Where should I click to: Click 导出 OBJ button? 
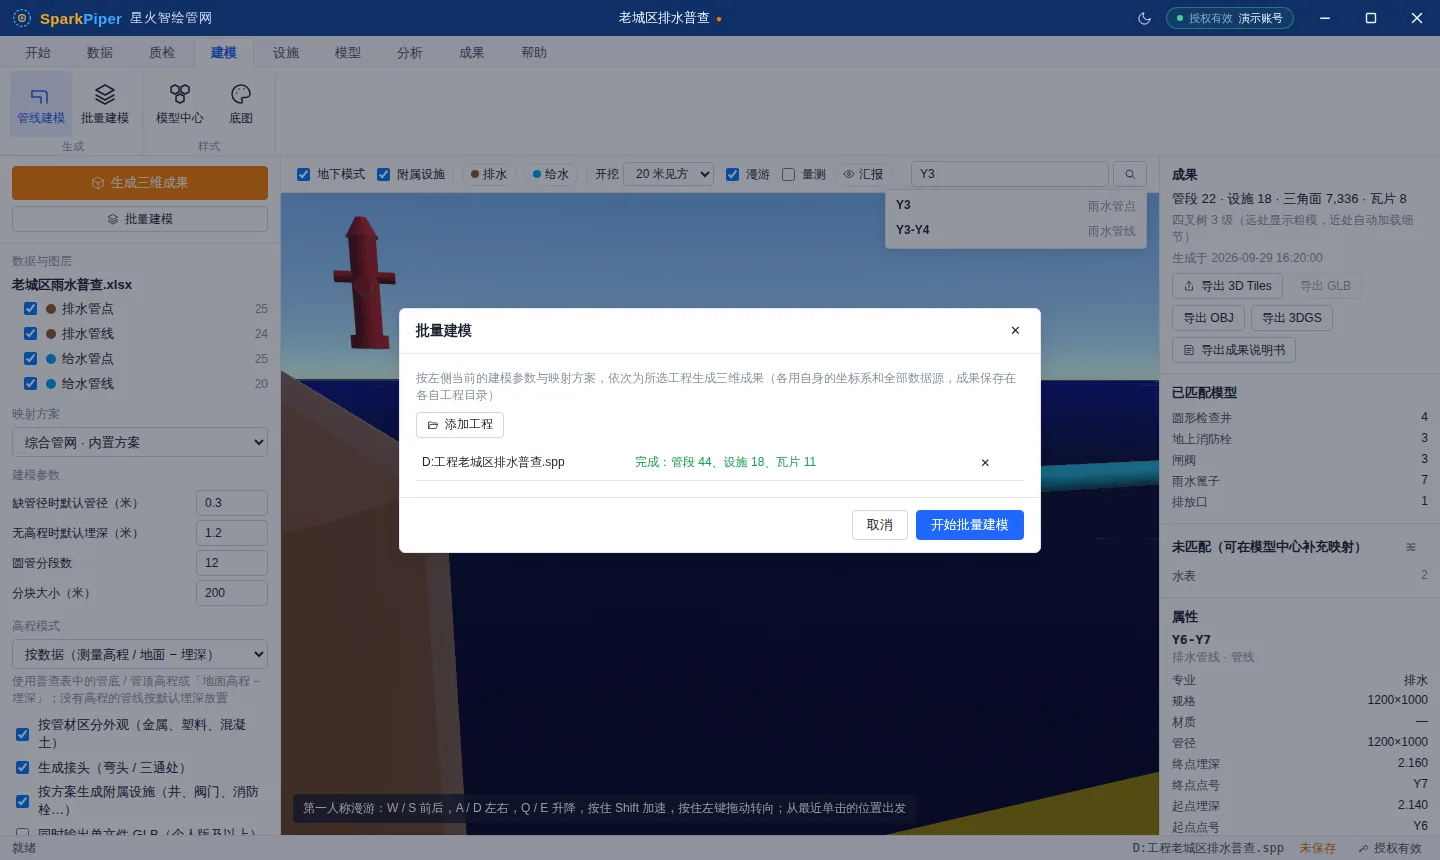[x=1208, y=318]
